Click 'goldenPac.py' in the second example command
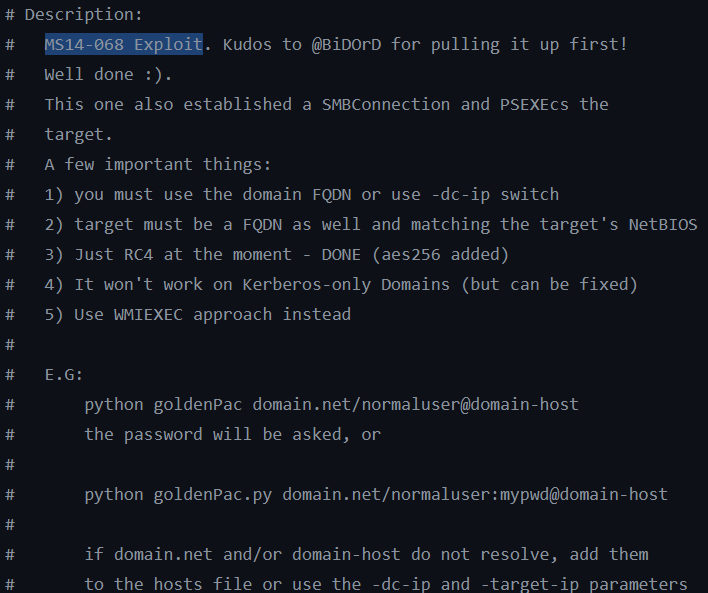Screen dimensions: 708x593 tap(212, 495)
